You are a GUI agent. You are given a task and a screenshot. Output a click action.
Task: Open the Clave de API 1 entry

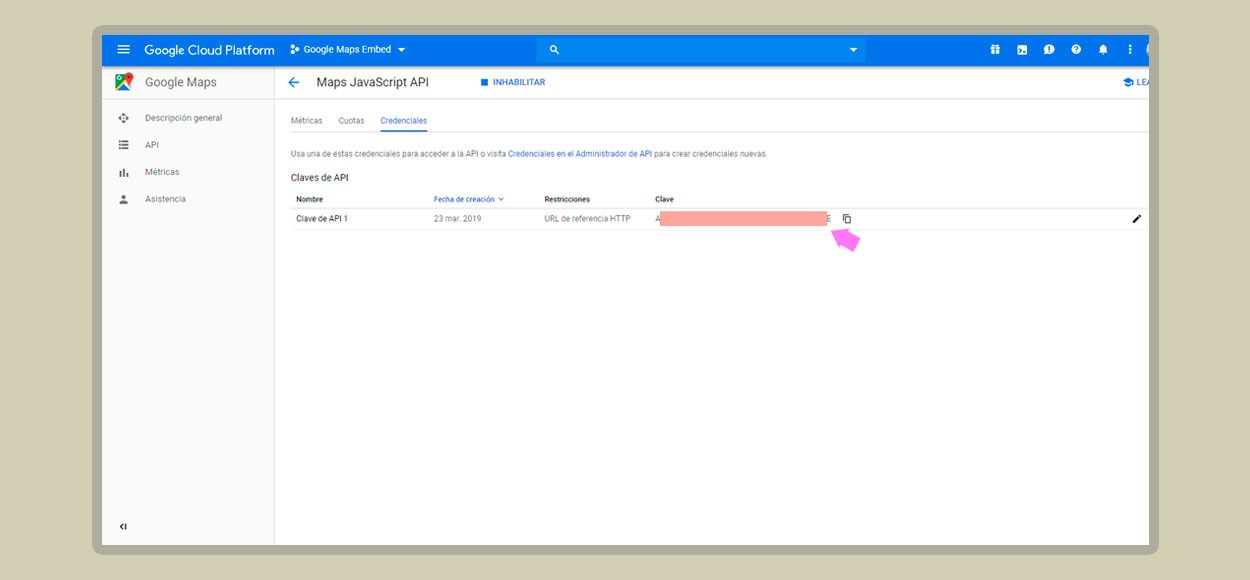tap(322, 219)
